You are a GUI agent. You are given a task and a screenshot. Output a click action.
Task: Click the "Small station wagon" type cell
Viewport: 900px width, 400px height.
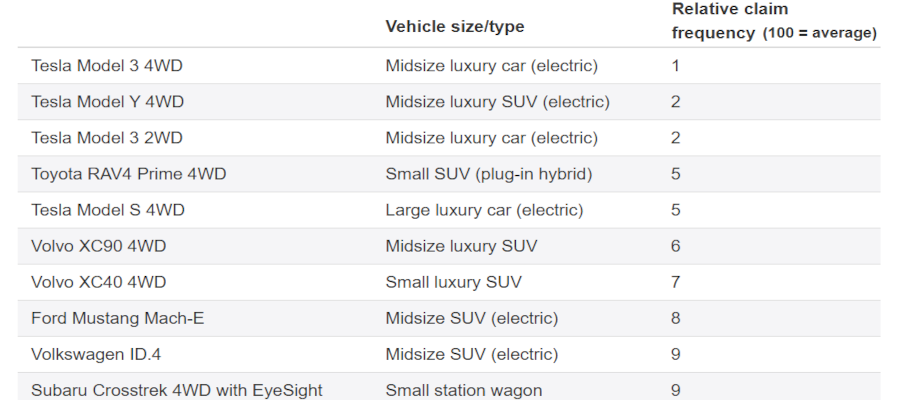[463, 390]
